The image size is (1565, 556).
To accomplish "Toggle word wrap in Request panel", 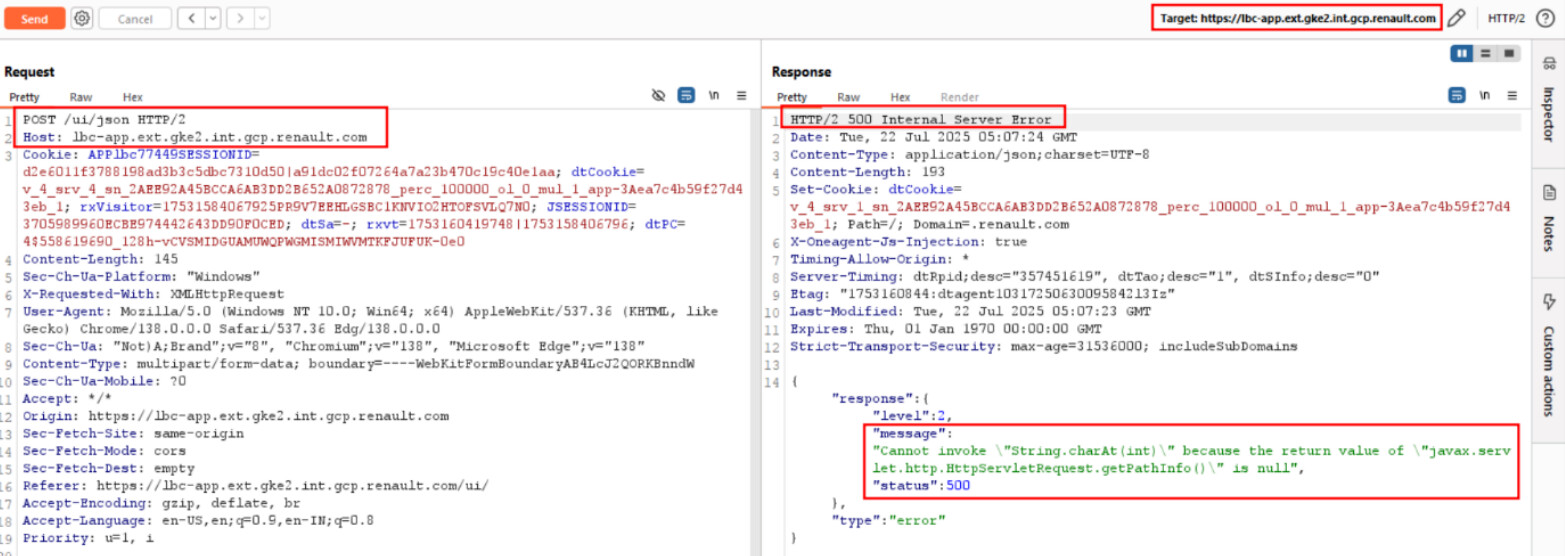I will coord(686,96).
